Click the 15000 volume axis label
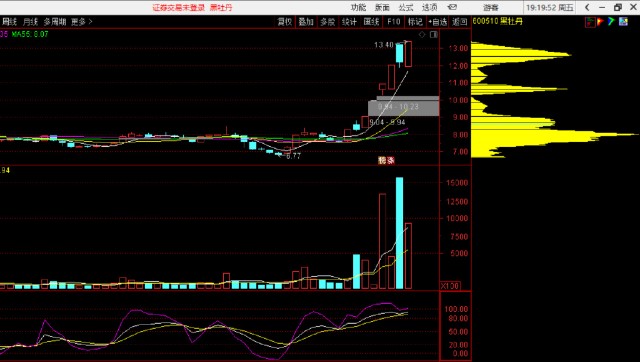This screenshot has width=640, height=362. point(457,183)
